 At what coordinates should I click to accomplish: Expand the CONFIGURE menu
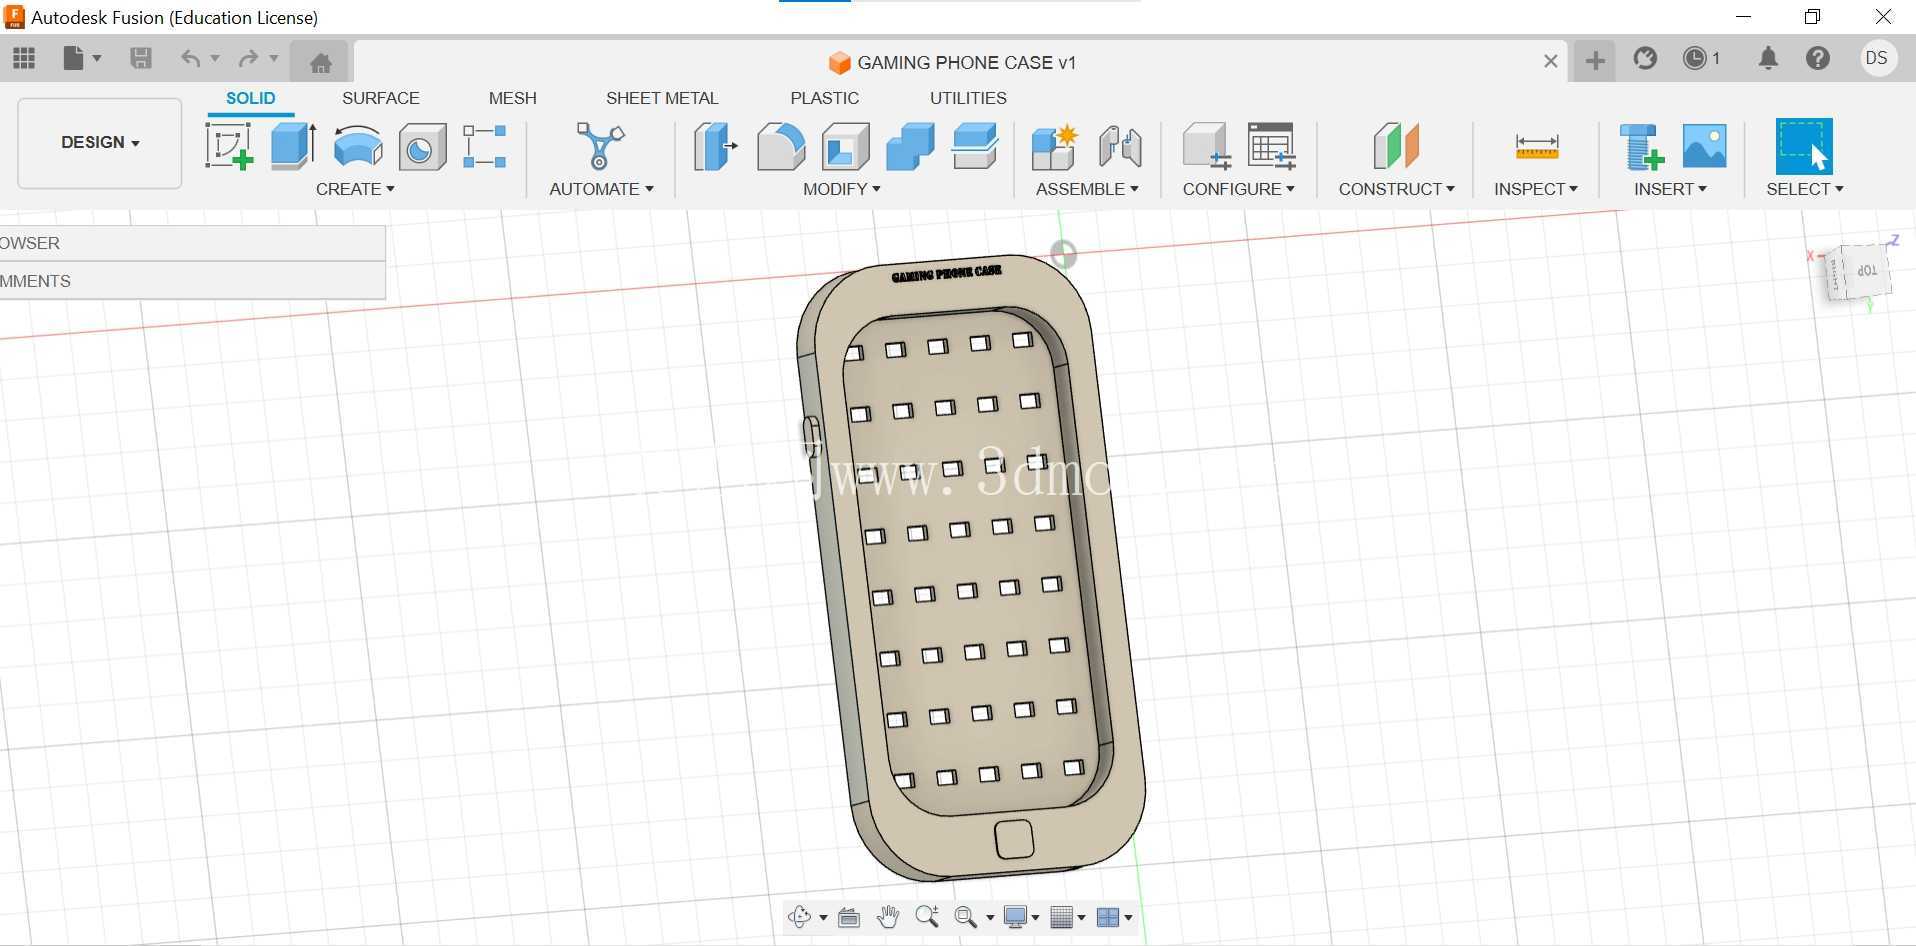pyautogui.click(x=1239, y=189)
